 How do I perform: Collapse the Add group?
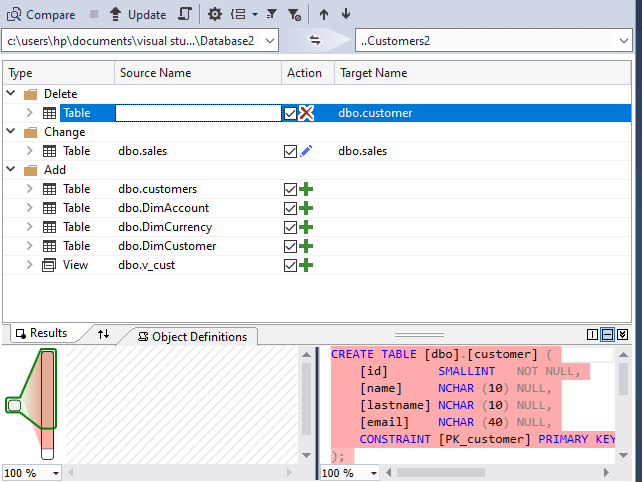coord(11,169)
